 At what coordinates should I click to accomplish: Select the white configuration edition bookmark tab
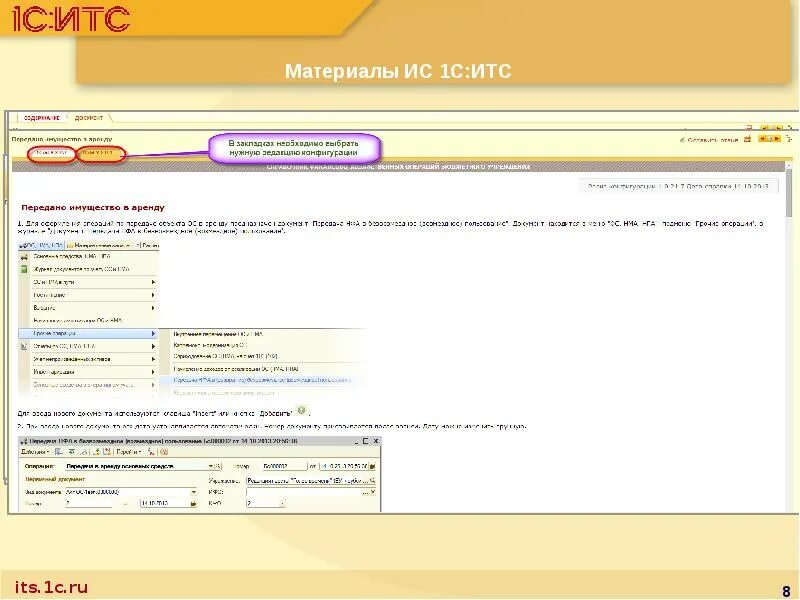coord(52,153)
